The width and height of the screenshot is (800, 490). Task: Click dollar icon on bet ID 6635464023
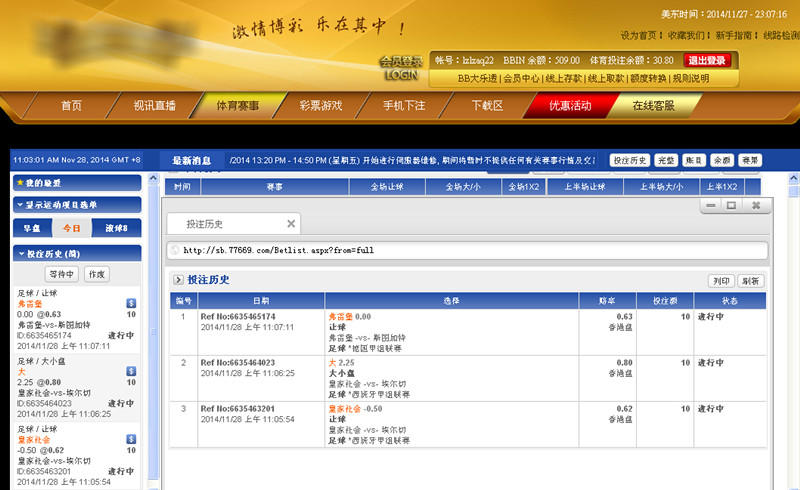click(131, 371)
